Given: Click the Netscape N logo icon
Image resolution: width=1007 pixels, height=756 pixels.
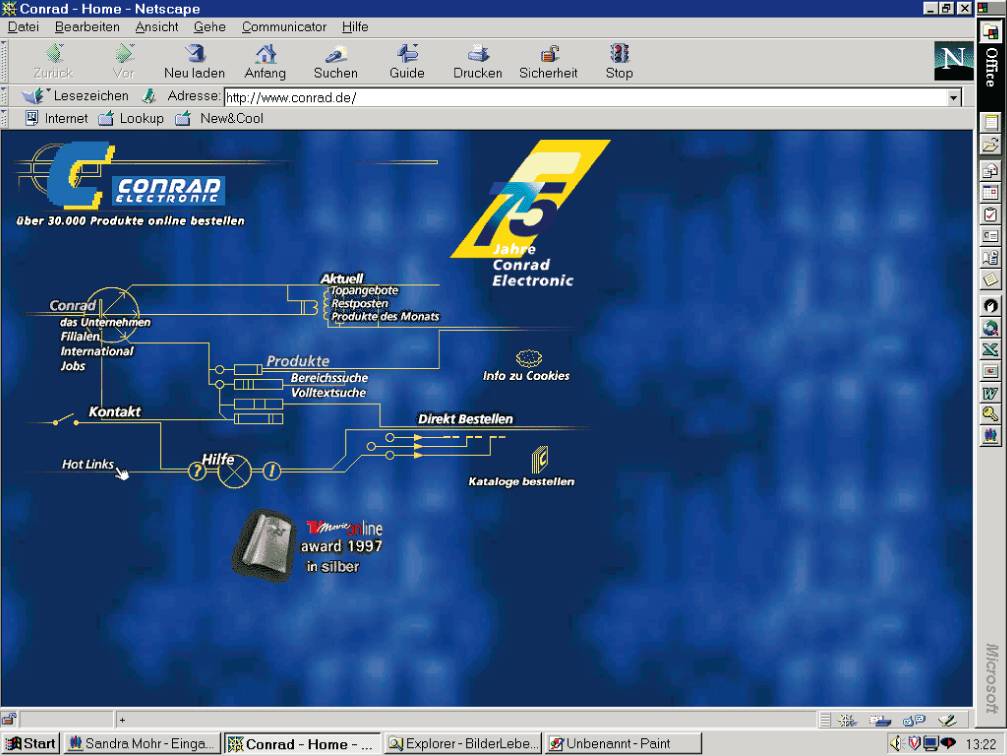Looking at the screenshot, I should tap(953, 60).
